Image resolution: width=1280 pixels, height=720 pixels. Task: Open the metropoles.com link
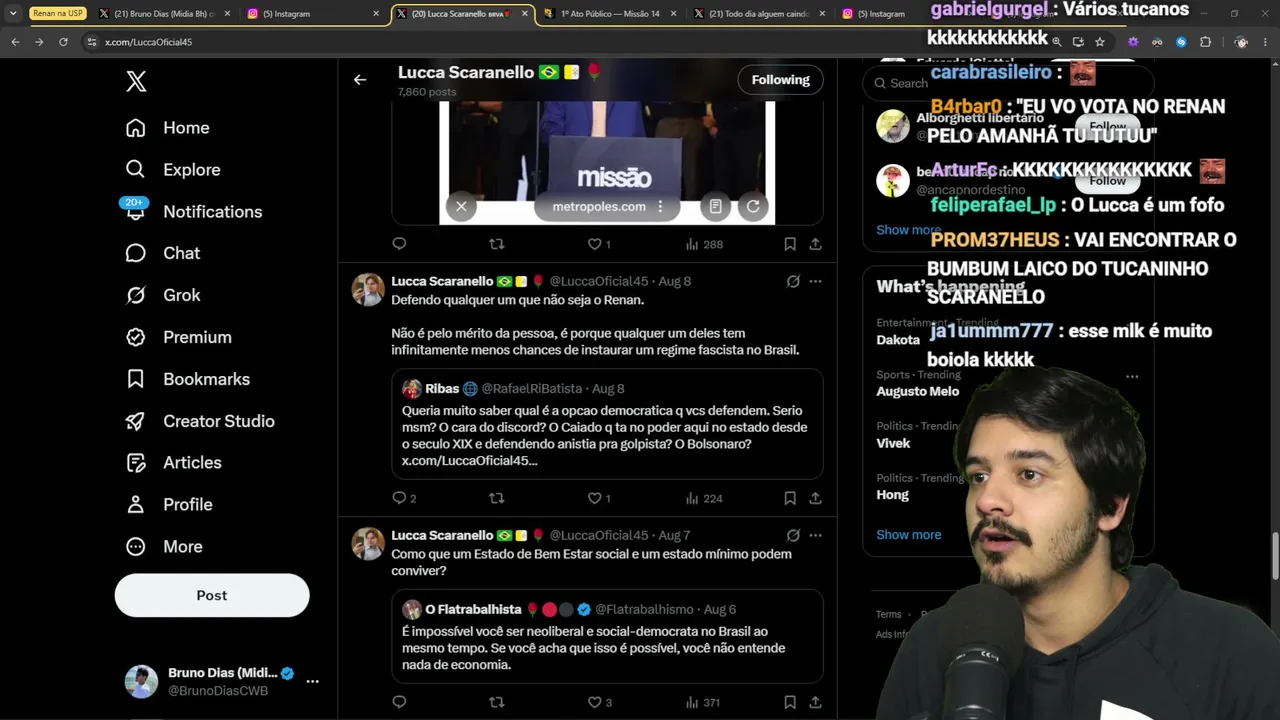(599, 207)
